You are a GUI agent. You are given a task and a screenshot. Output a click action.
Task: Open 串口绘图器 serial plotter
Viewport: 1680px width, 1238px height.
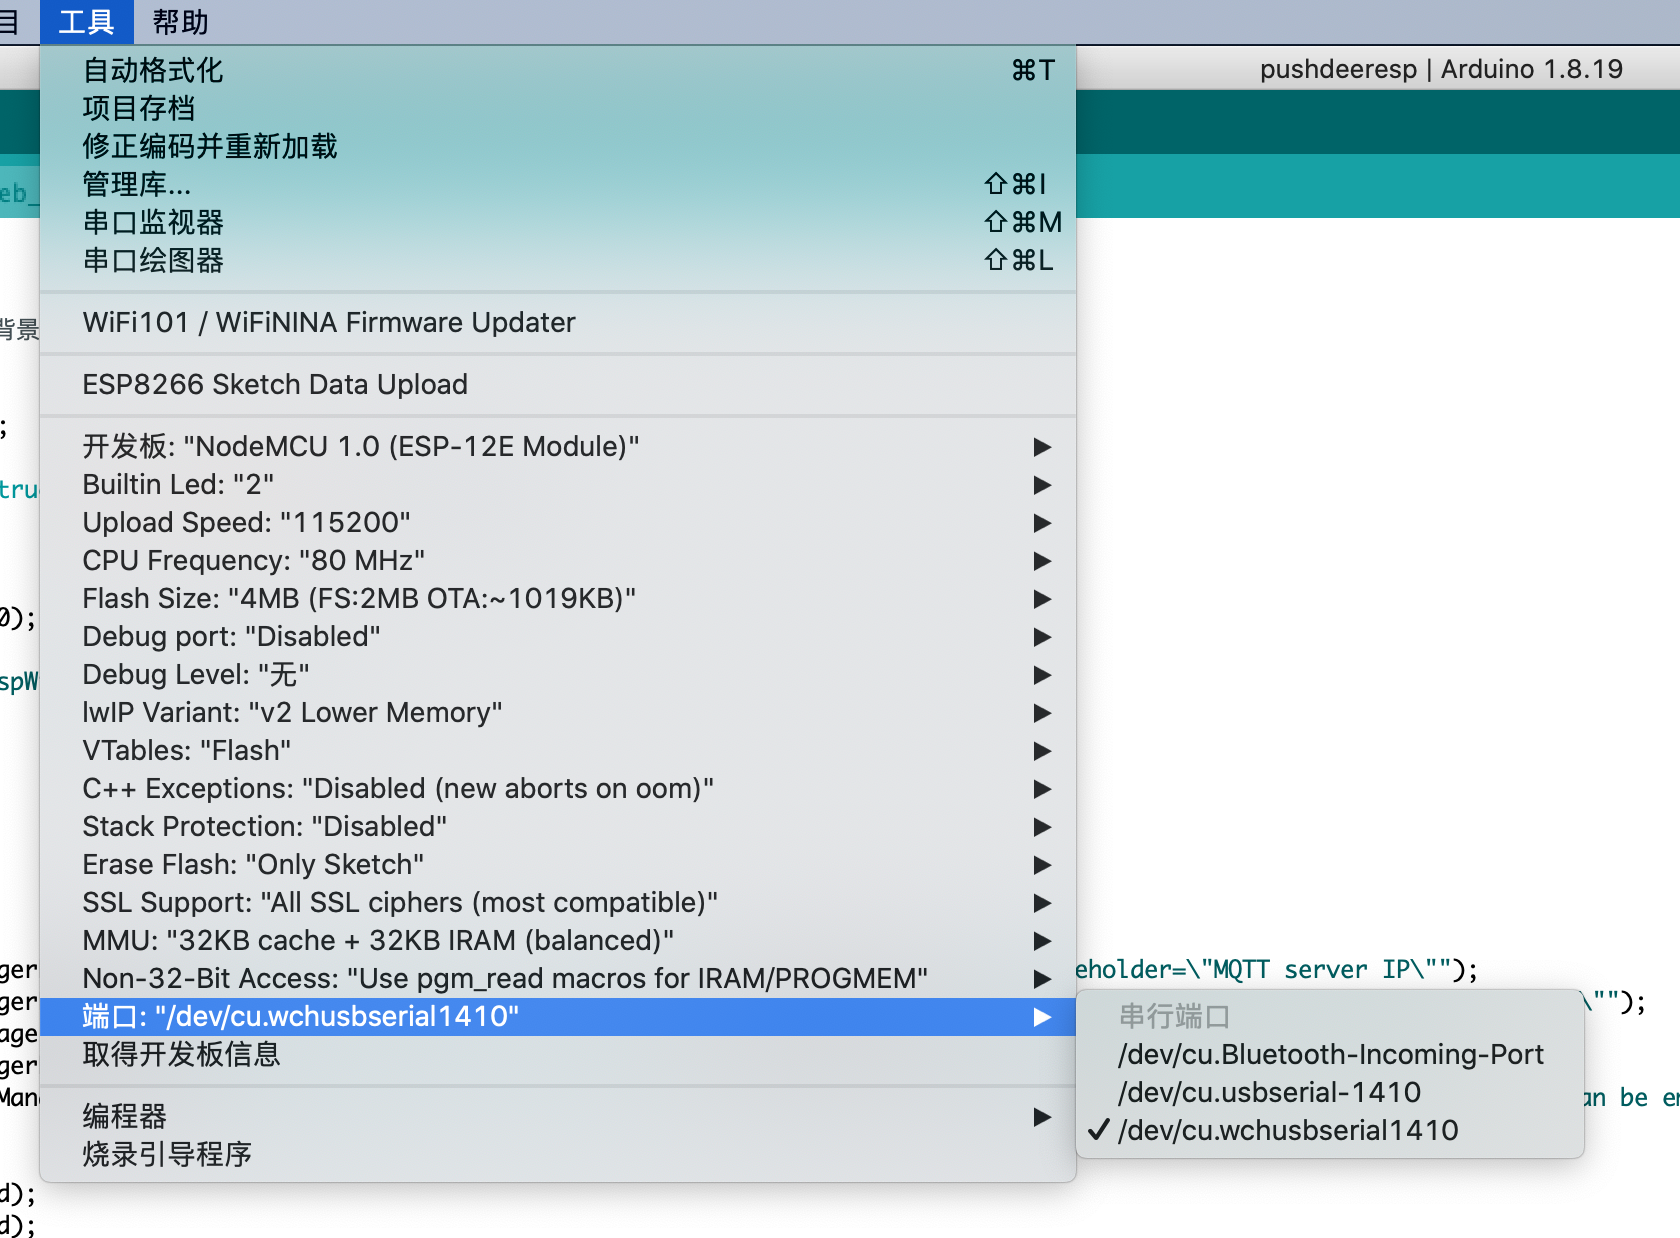point(558,260)
